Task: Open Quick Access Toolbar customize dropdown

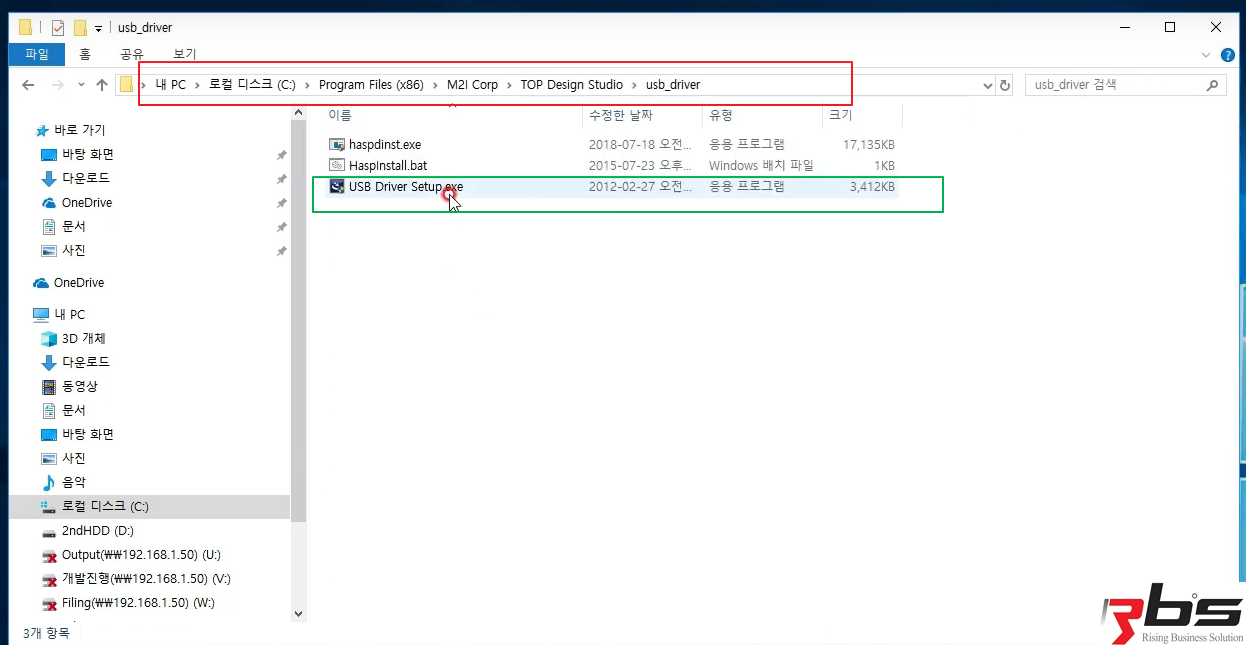Action: 99,28
